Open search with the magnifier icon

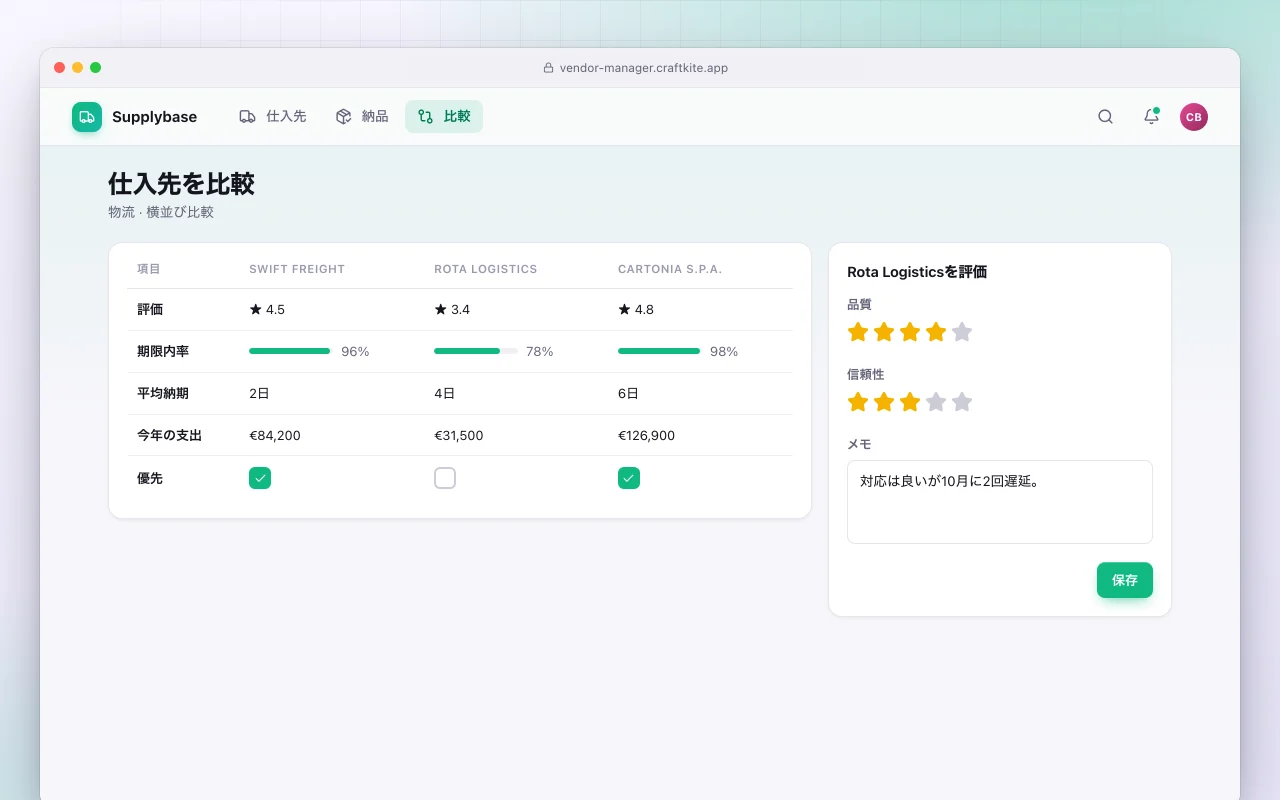pos(1105,117)
